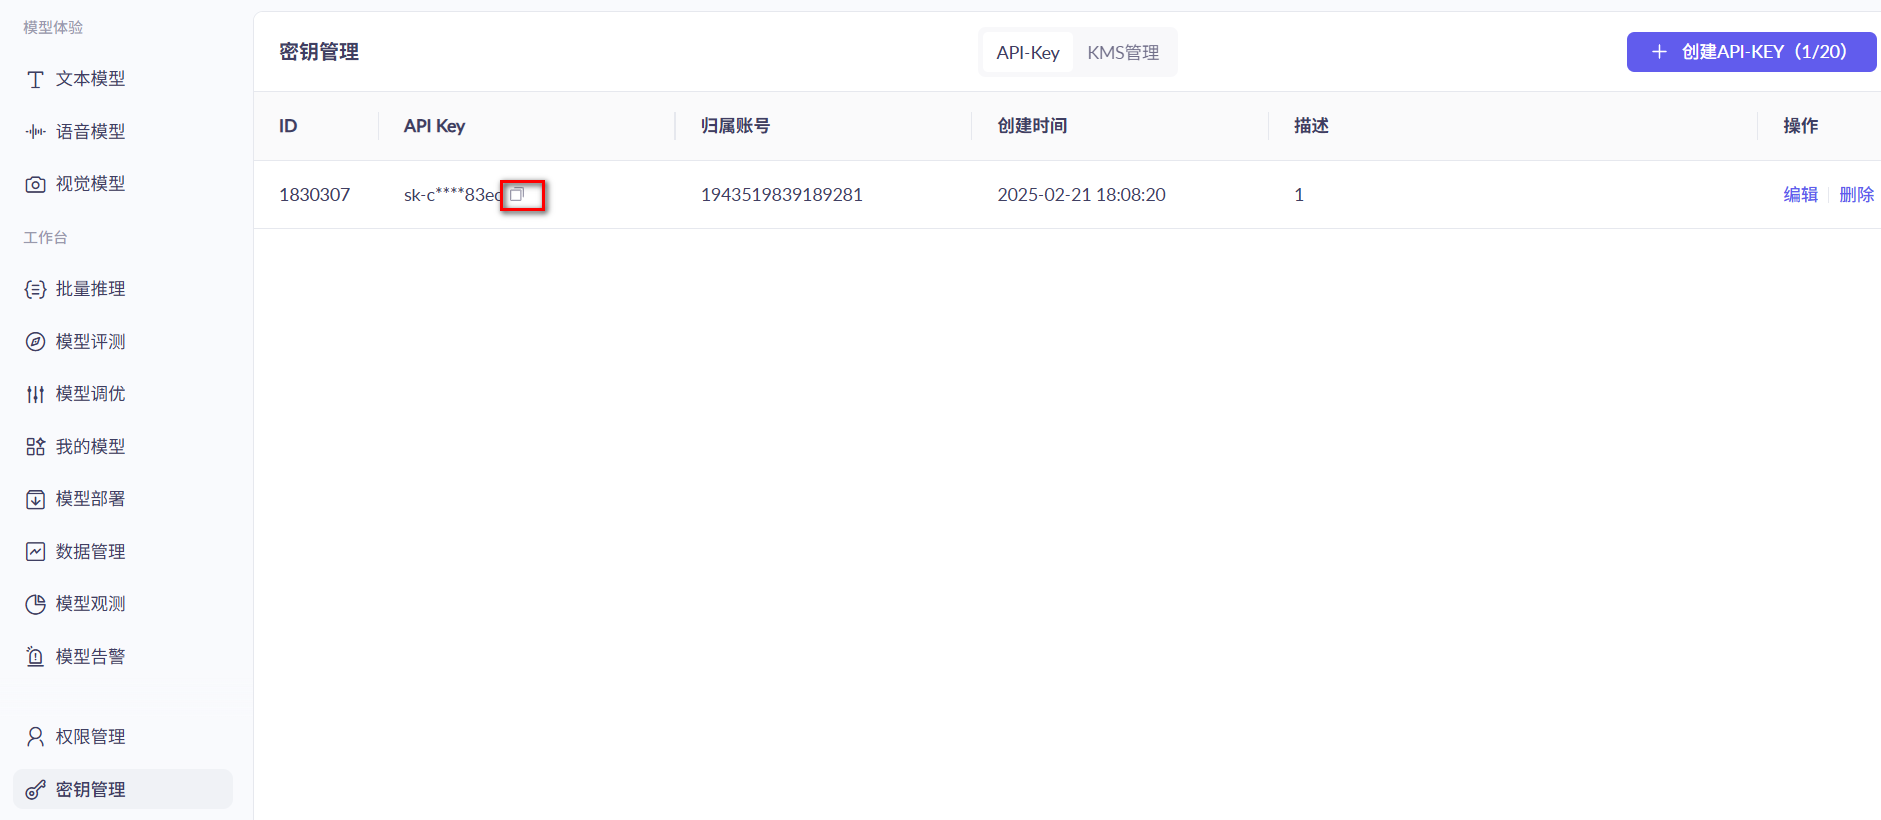1881x820 pixels.
Task: Click the ID value 1830307
Action: pyautogui.click(x=314, y=195)
